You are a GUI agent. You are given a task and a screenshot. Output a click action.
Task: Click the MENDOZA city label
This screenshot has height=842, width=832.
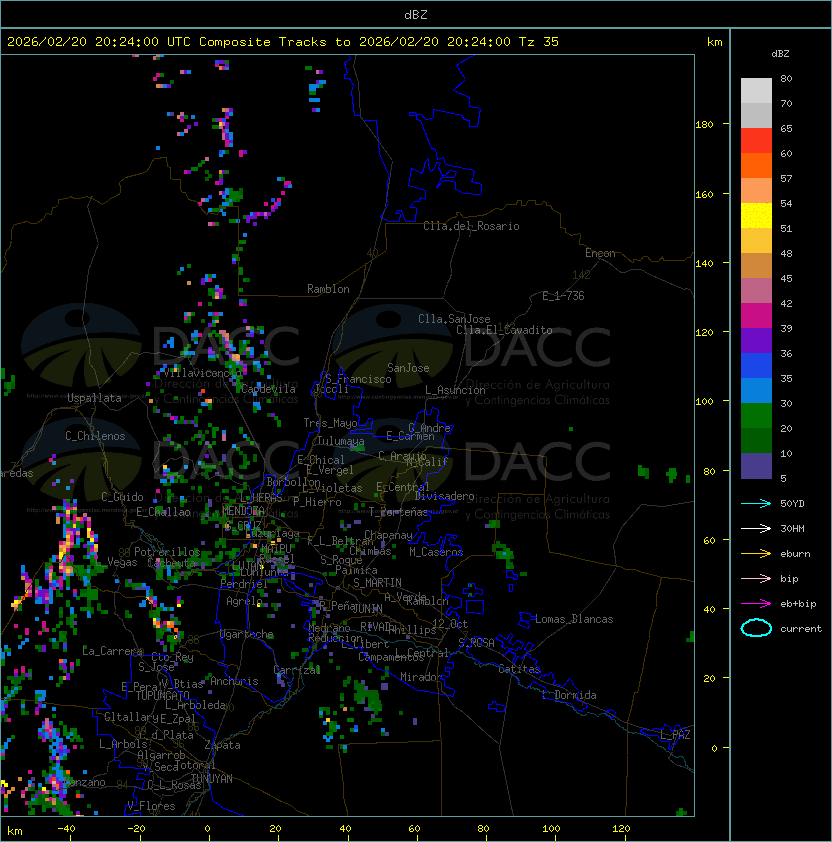pyautogui.click(x=243, y=511)
